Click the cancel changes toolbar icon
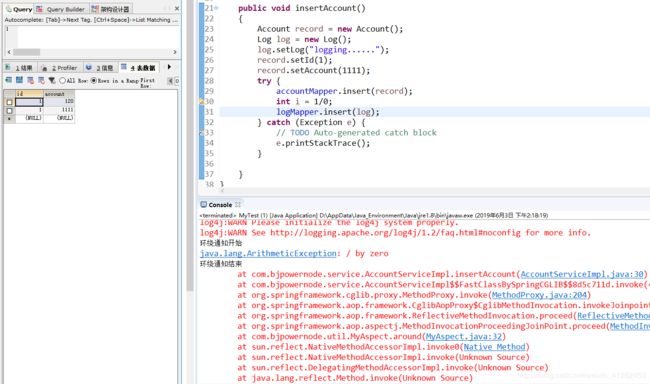The width and height of the screenshot is (650, 384). [x=41, y=80]
